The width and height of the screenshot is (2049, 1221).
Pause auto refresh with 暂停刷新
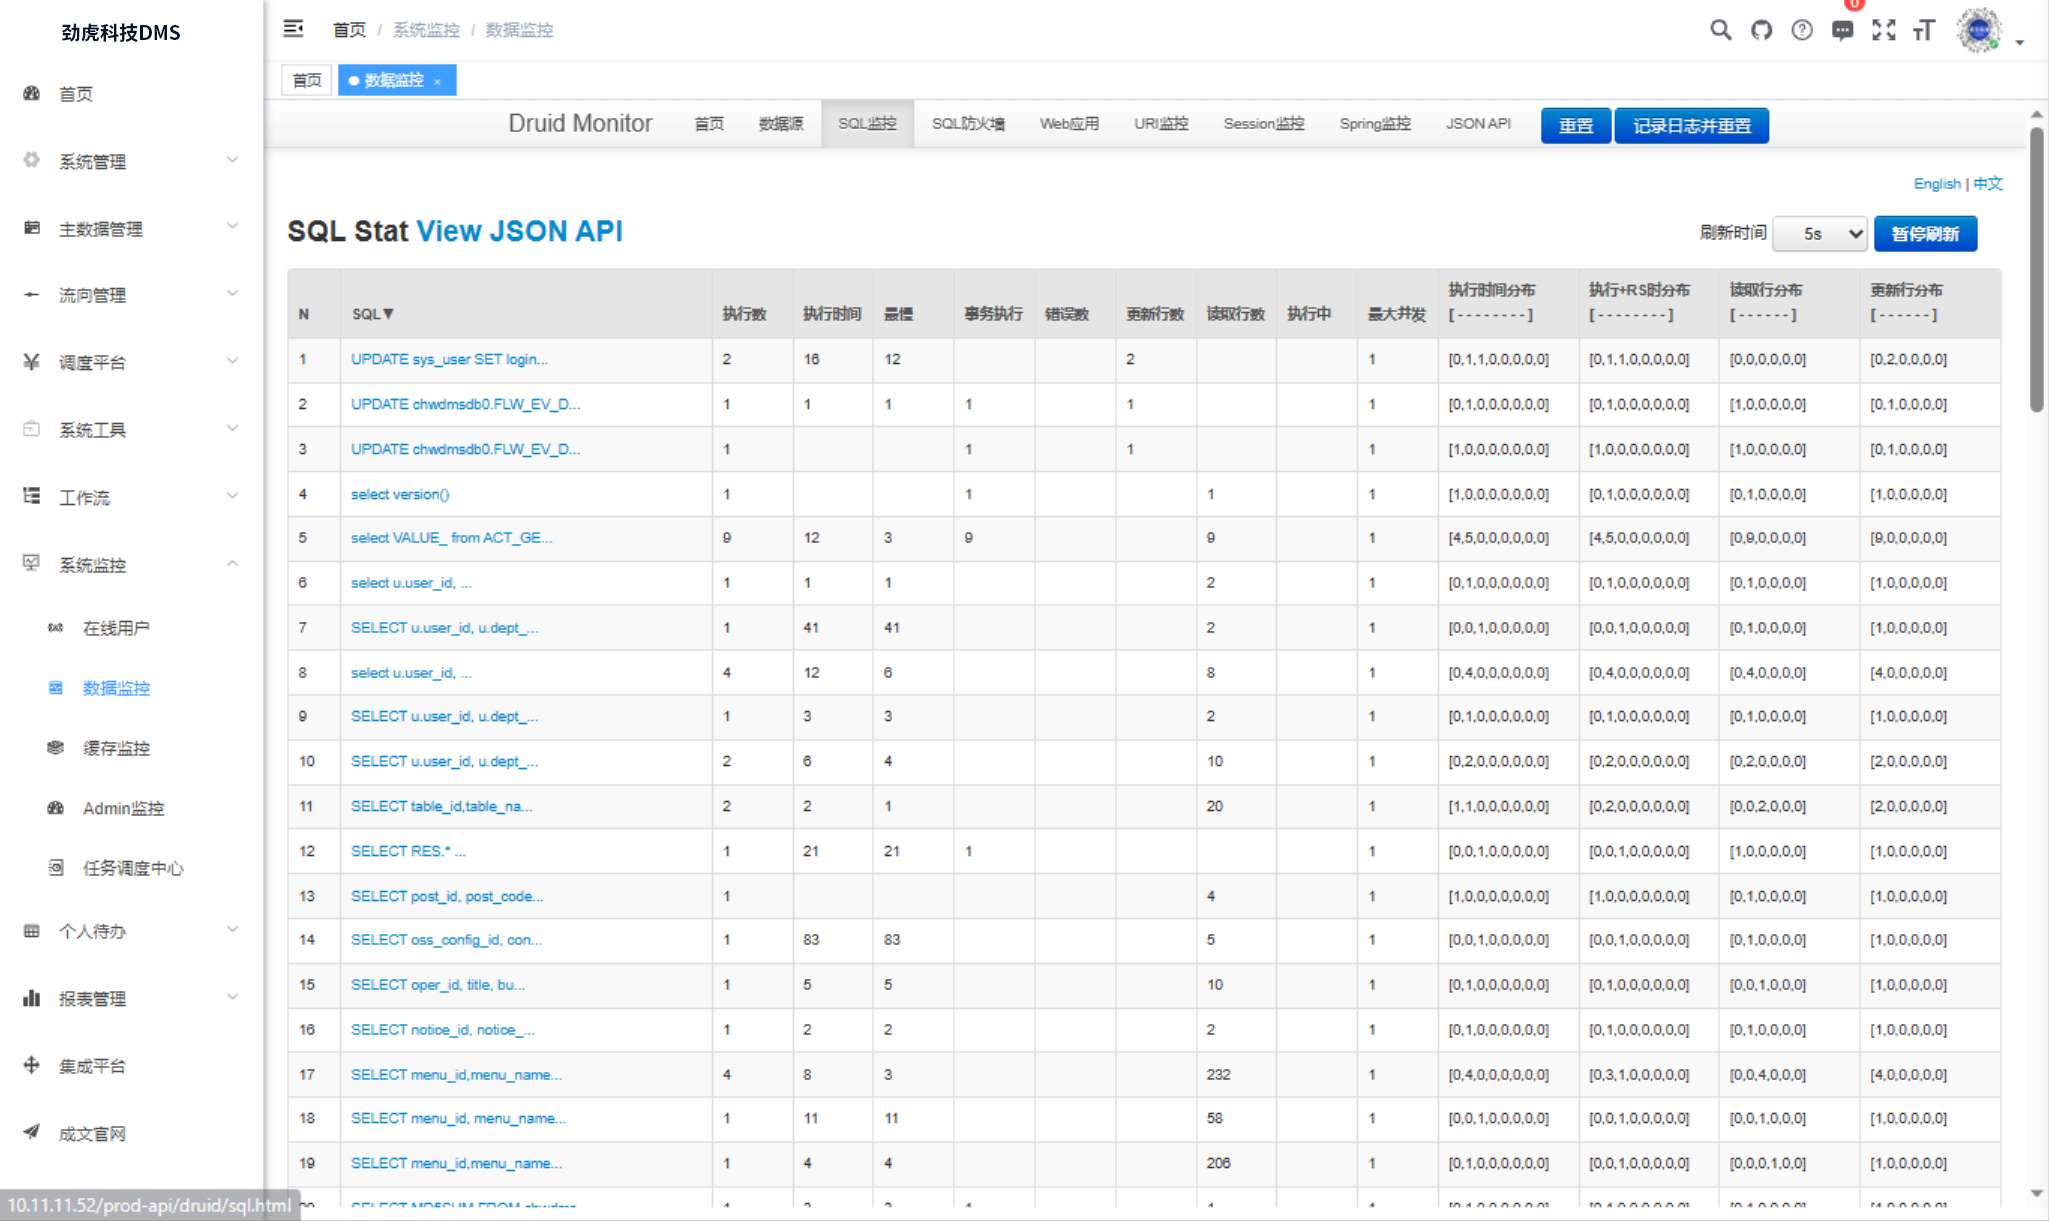(1925, 234)
